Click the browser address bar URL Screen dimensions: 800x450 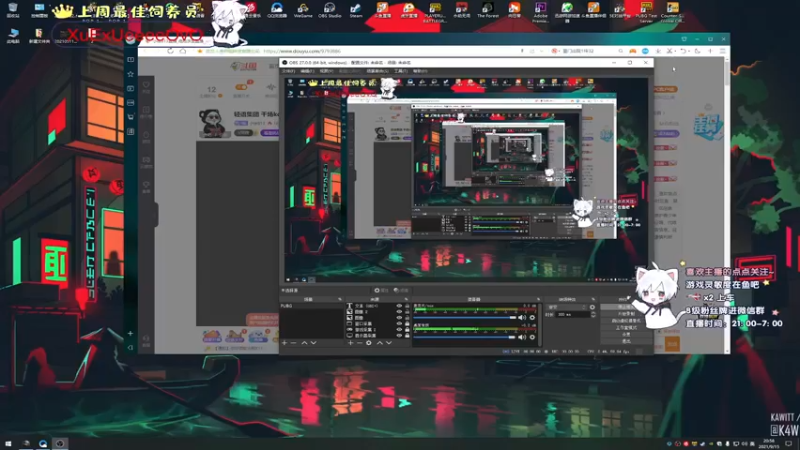click(x=303, y=51)
